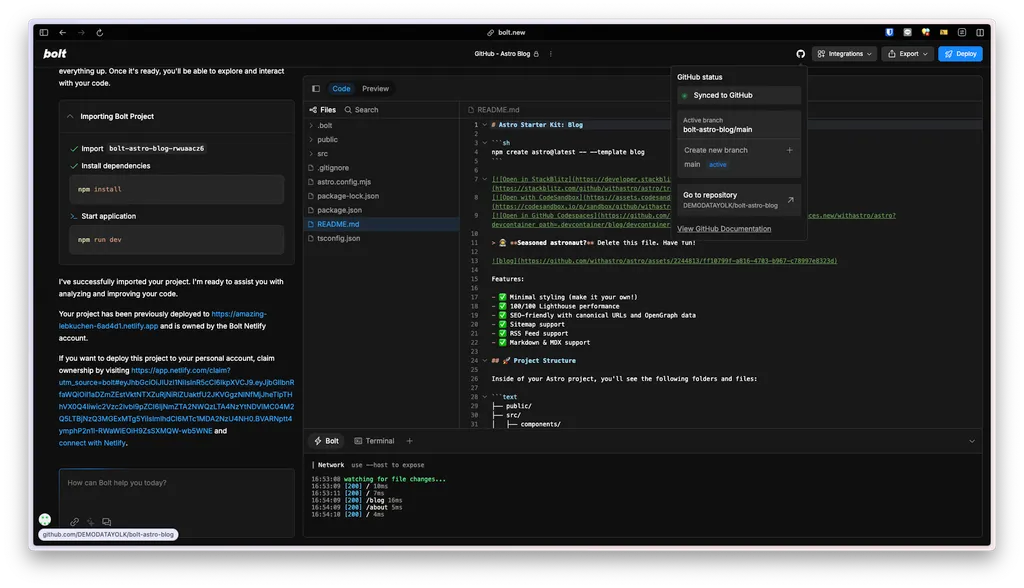Click the browser forward arrow
The height and width of the screenshot is (588, 1024).
point(82,33)
